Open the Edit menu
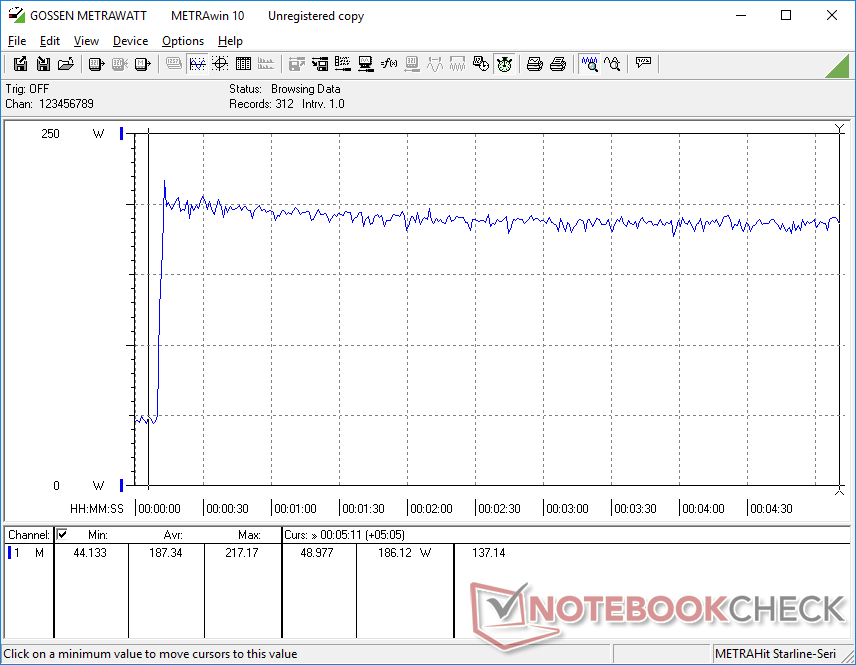856x665 pixels. [50, 41]
